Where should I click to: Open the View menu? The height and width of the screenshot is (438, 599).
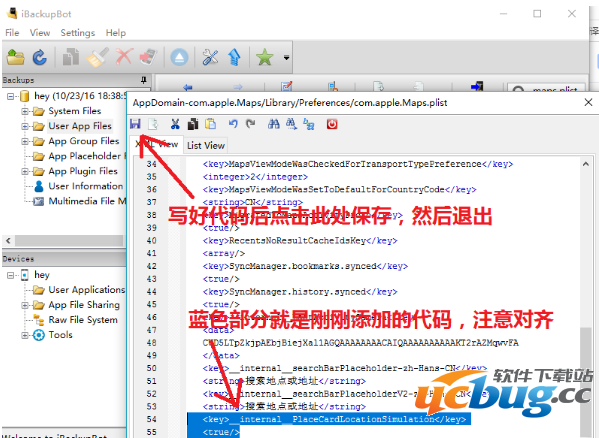click(40, 33)
